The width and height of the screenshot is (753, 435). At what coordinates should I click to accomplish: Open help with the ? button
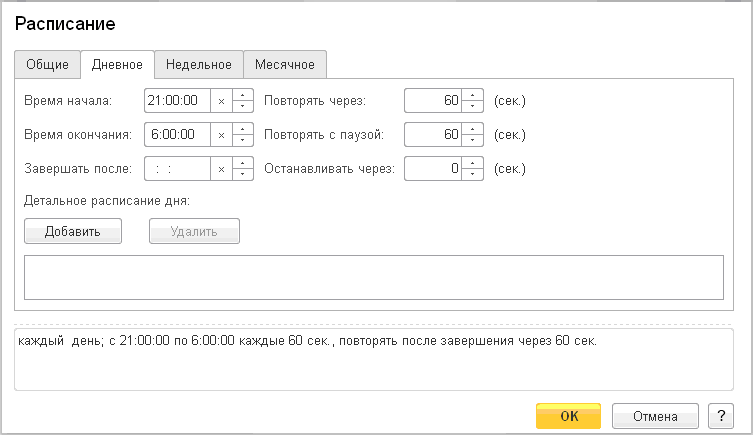pyautogui.click(x=720, y=416)
